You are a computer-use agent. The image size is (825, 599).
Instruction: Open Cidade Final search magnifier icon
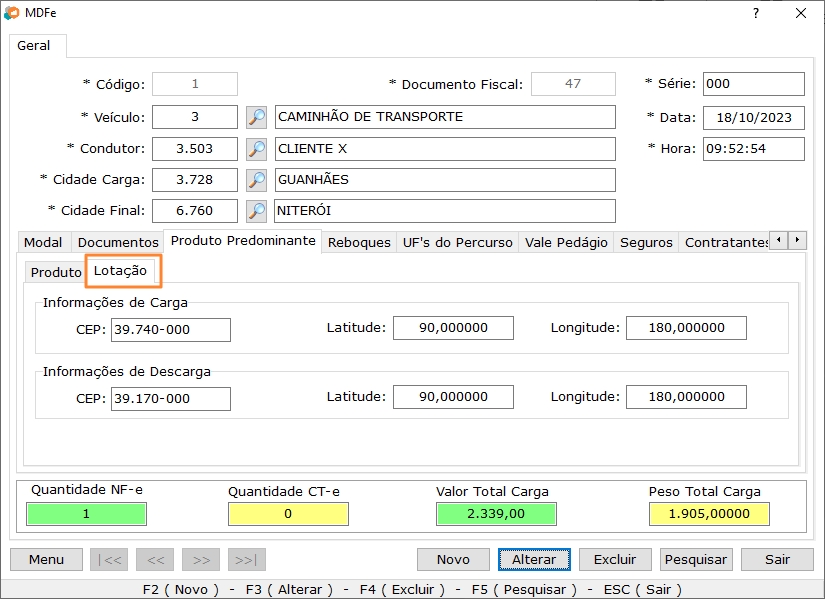(x=256, y=211)
